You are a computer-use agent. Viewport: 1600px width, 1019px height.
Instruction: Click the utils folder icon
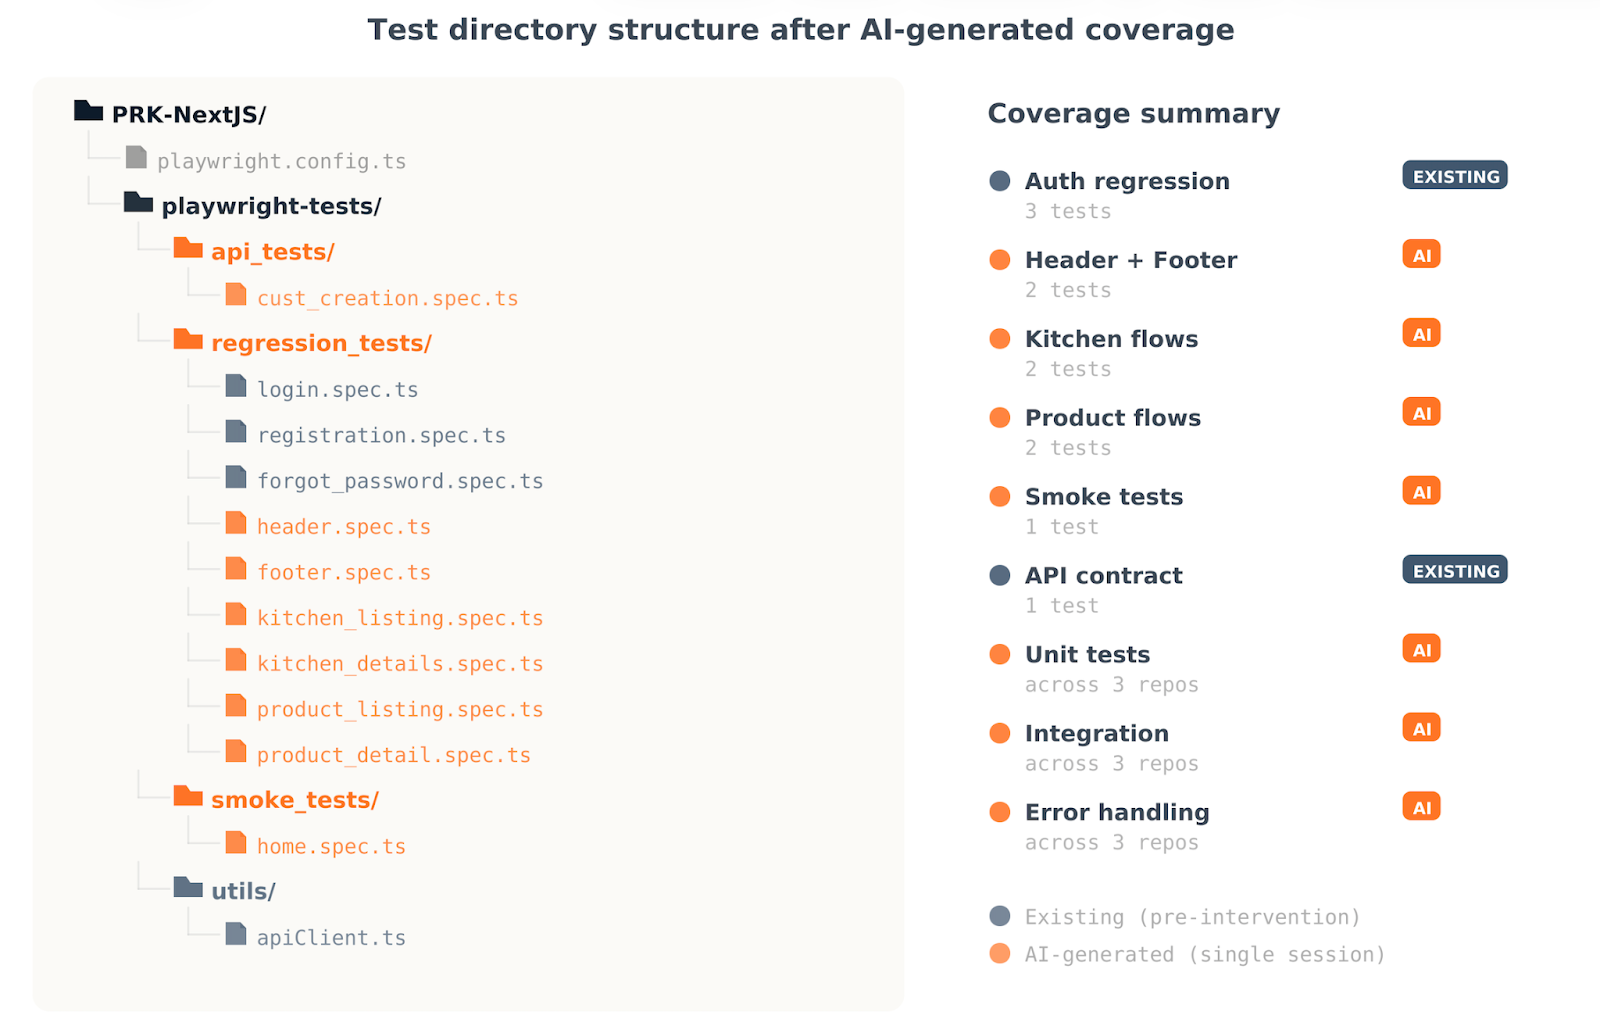(187, 887)
